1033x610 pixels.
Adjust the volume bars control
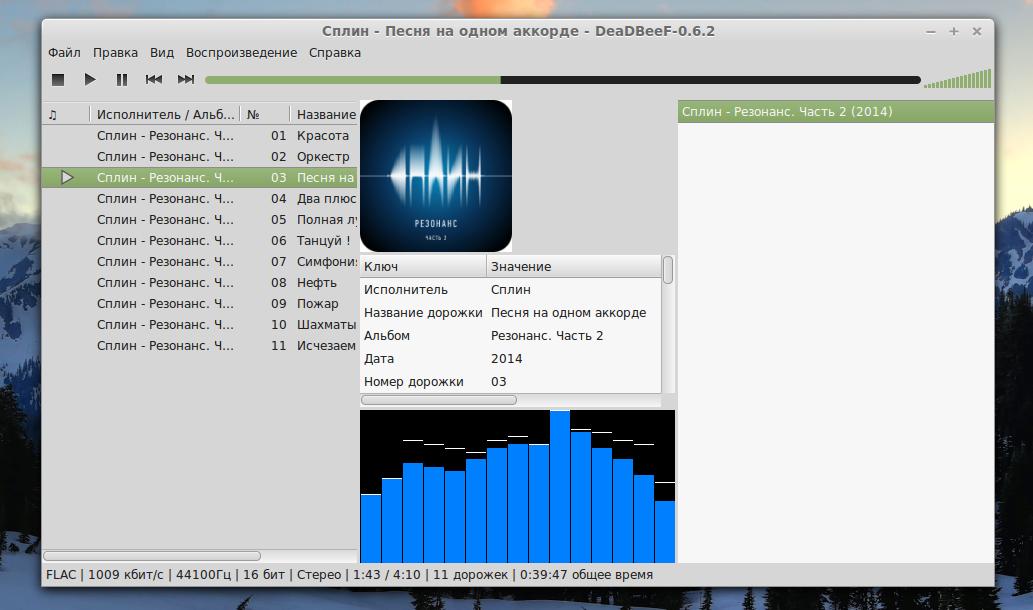(x=957, y=79)
